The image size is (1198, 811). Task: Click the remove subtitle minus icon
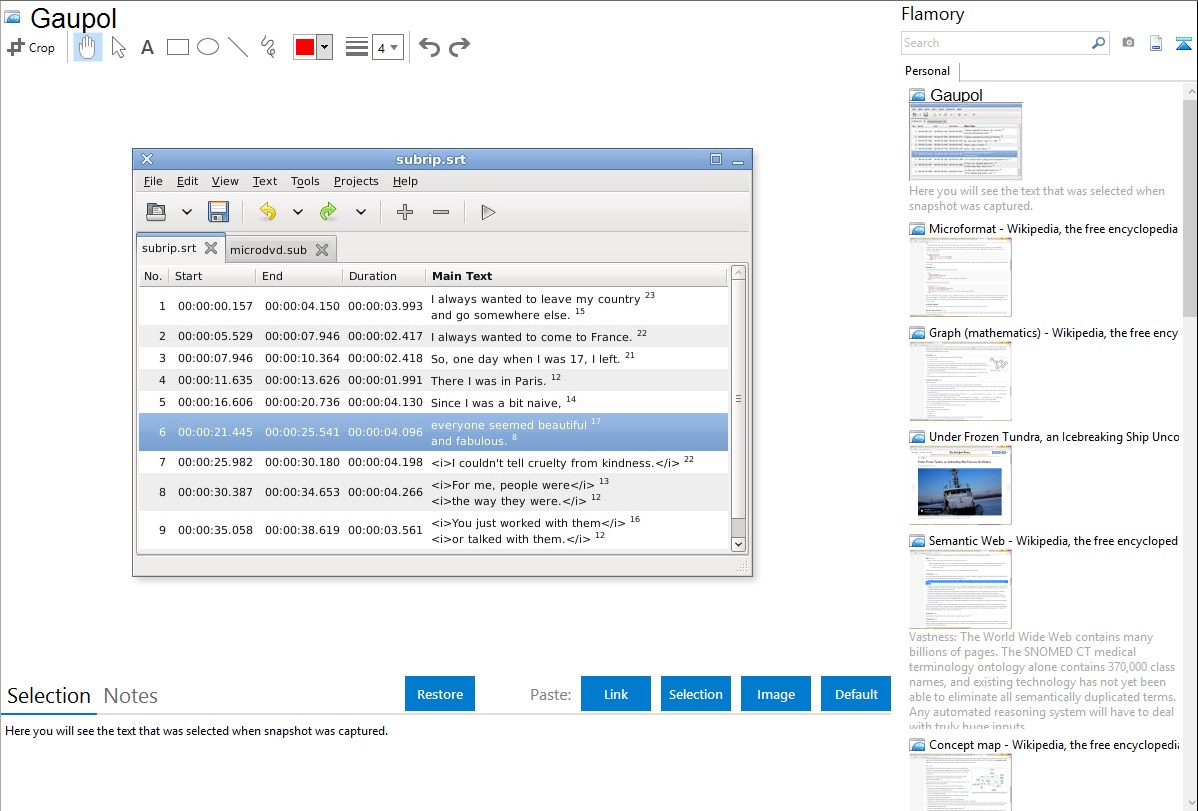click(x=441, y=212)
